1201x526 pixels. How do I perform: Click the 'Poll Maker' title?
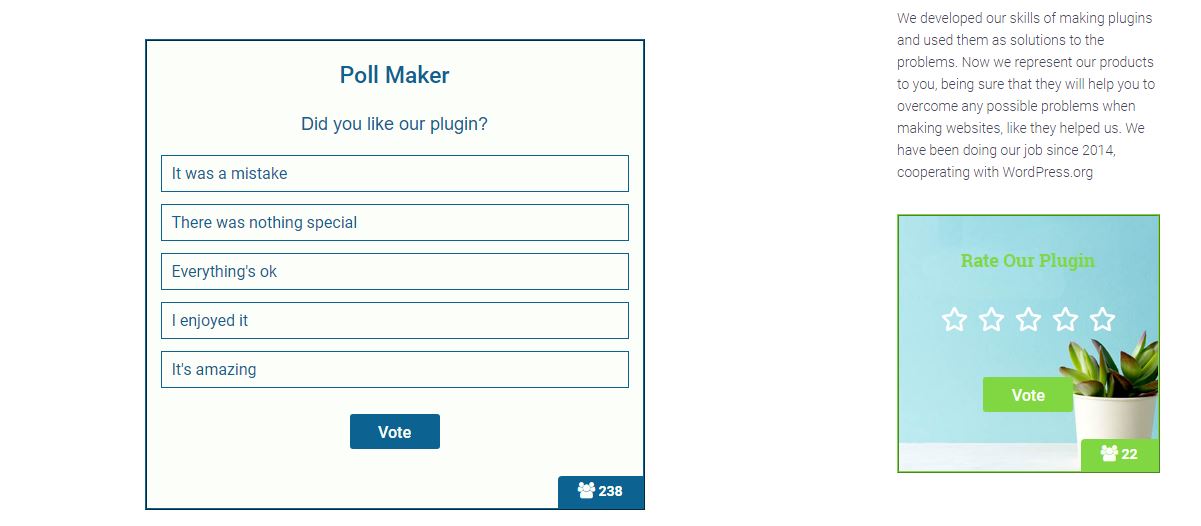coord(394,75)
